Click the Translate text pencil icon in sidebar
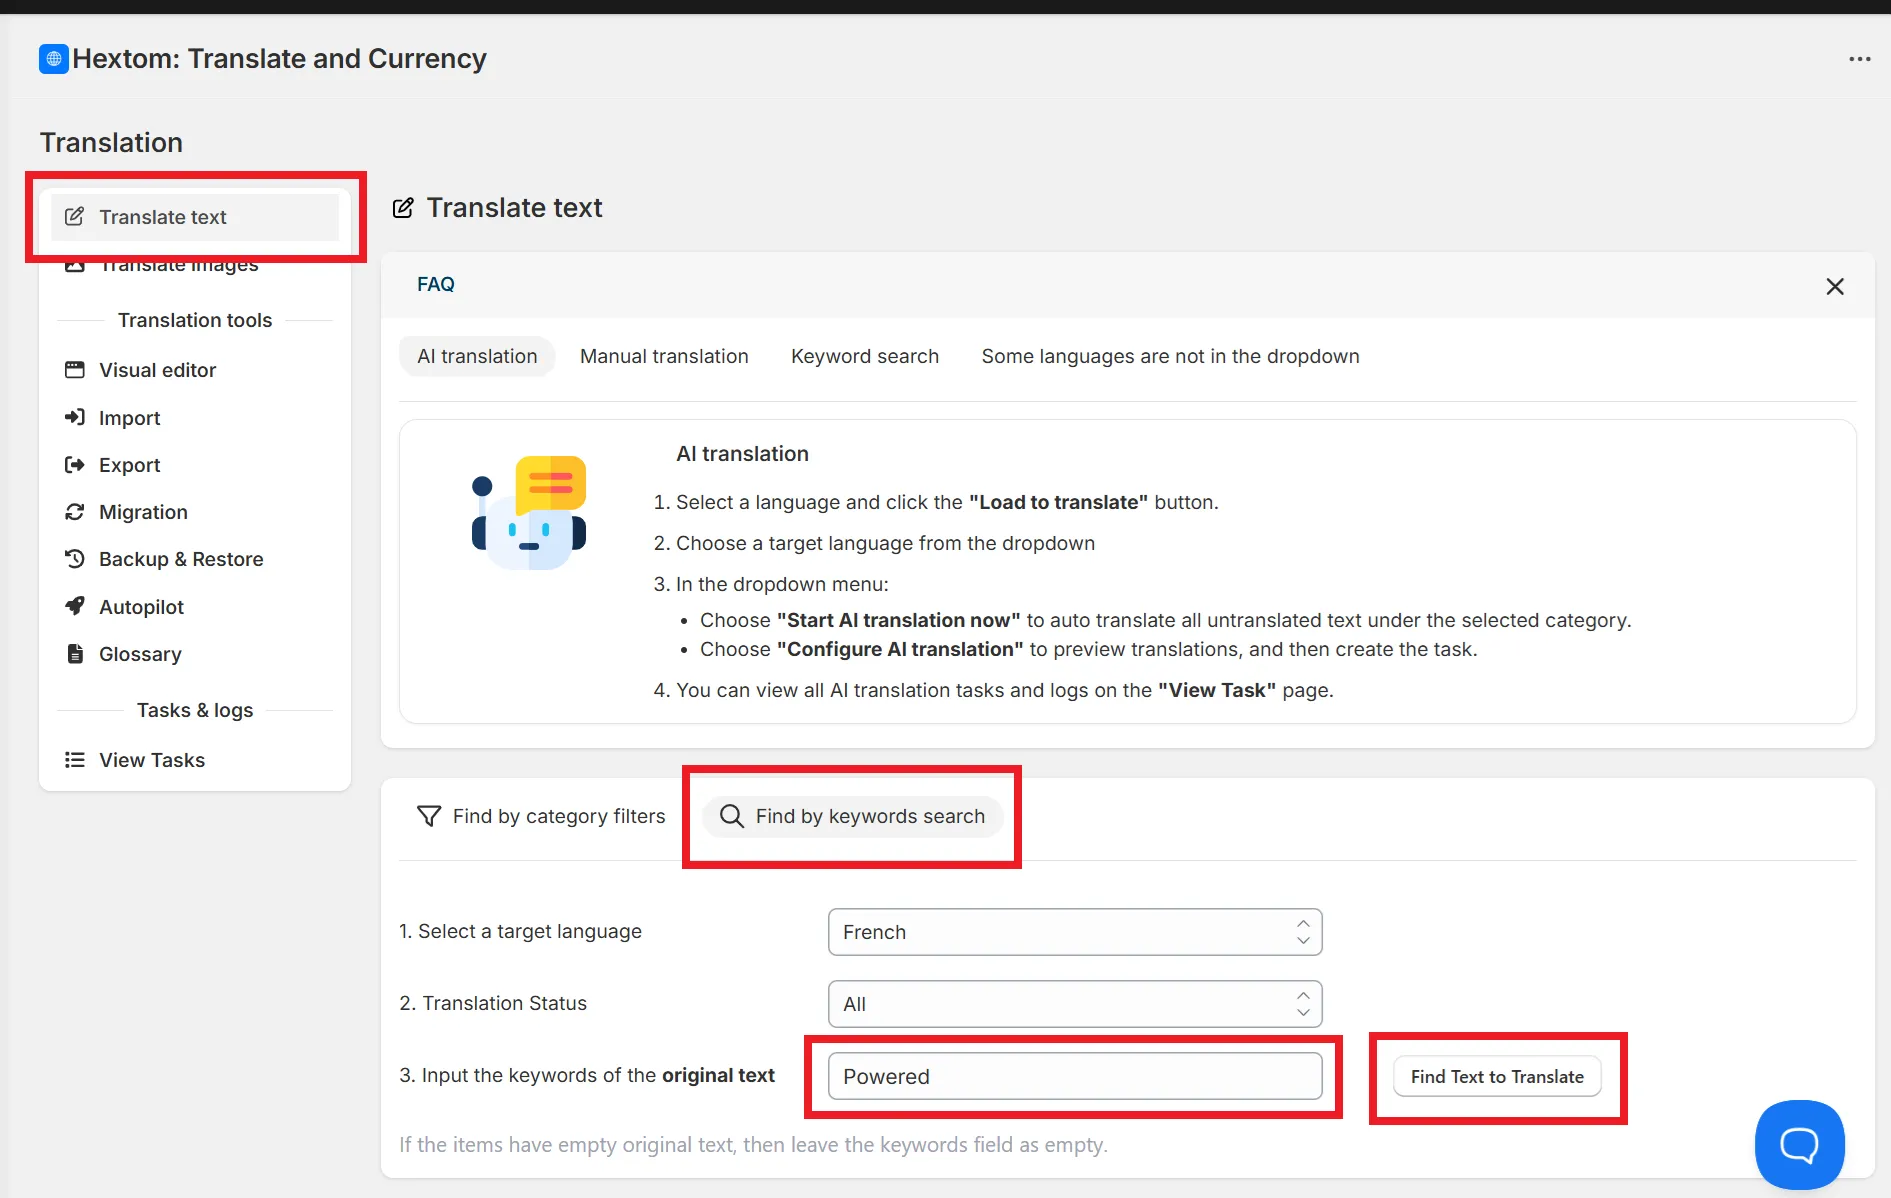The width and height of the screenshot is (1891, 1198). (74, 217)
